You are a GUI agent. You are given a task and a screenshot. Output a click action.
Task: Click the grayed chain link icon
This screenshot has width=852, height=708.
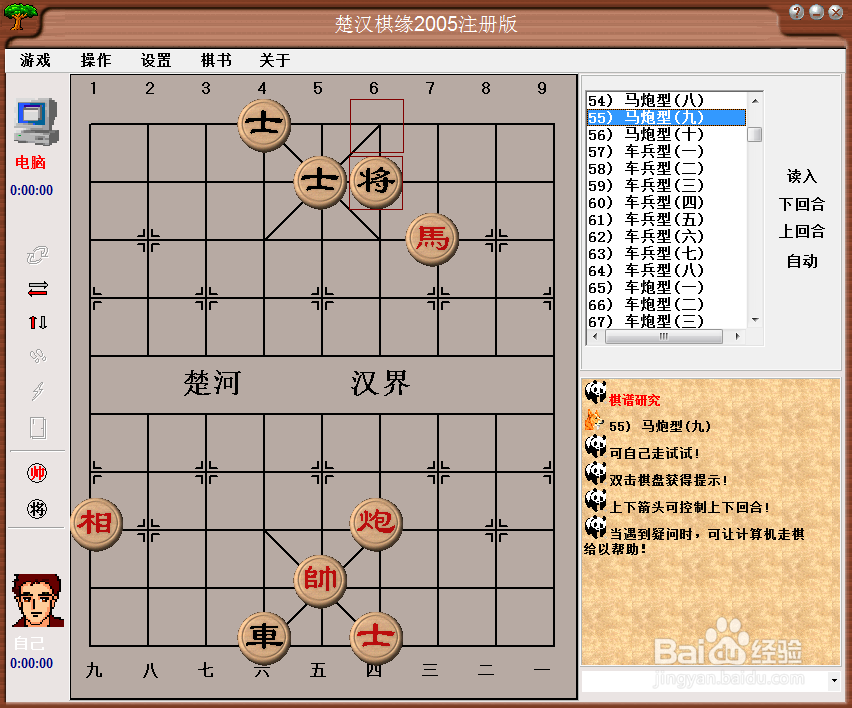(x=37, y=254)
